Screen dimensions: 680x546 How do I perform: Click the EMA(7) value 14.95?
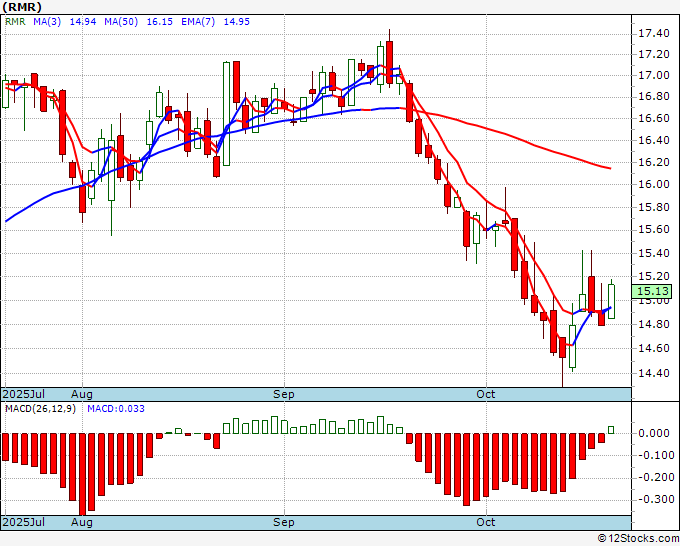(236, 22)
